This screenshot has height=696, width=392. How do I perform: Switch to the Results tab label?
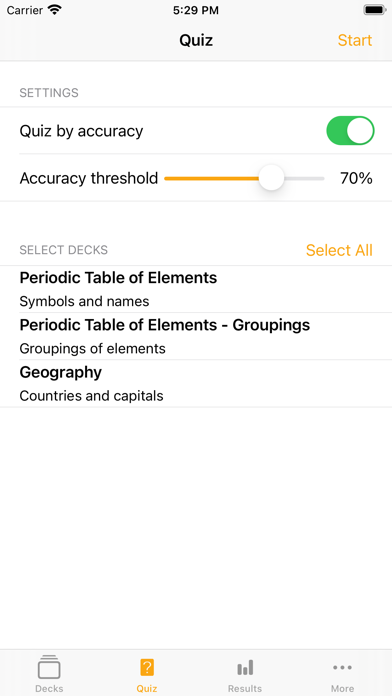pyautogui.click(x=245, y=688)
